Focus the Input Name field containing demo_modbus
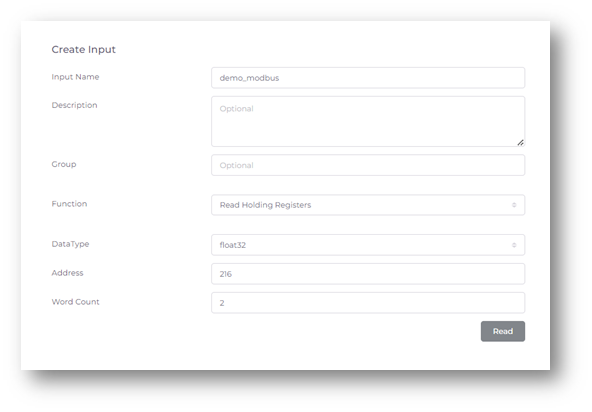This screenshot has height=412, width=592. click(368, 78)
